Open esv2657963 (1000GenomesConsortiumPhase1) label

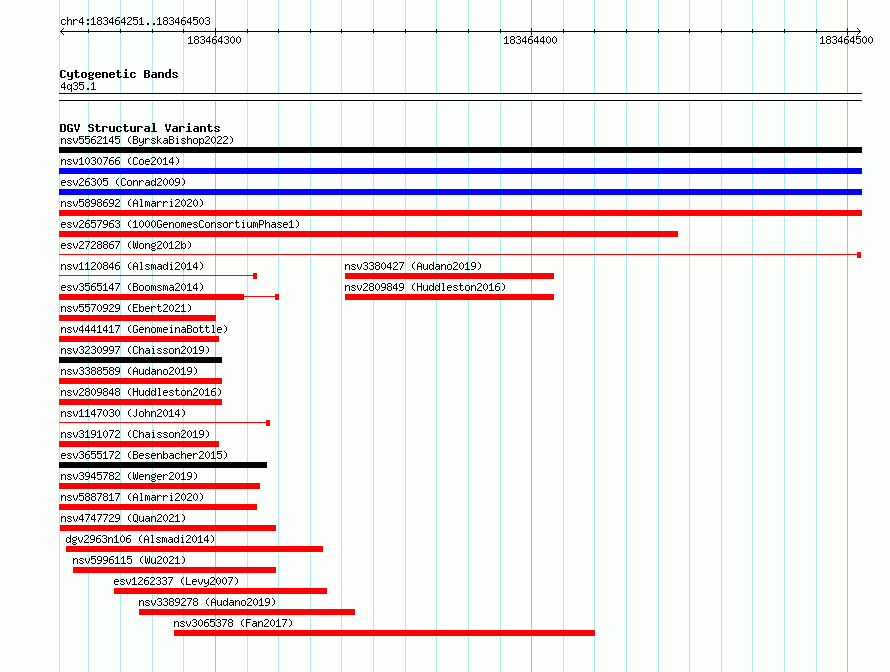click(x=180, y=224)
